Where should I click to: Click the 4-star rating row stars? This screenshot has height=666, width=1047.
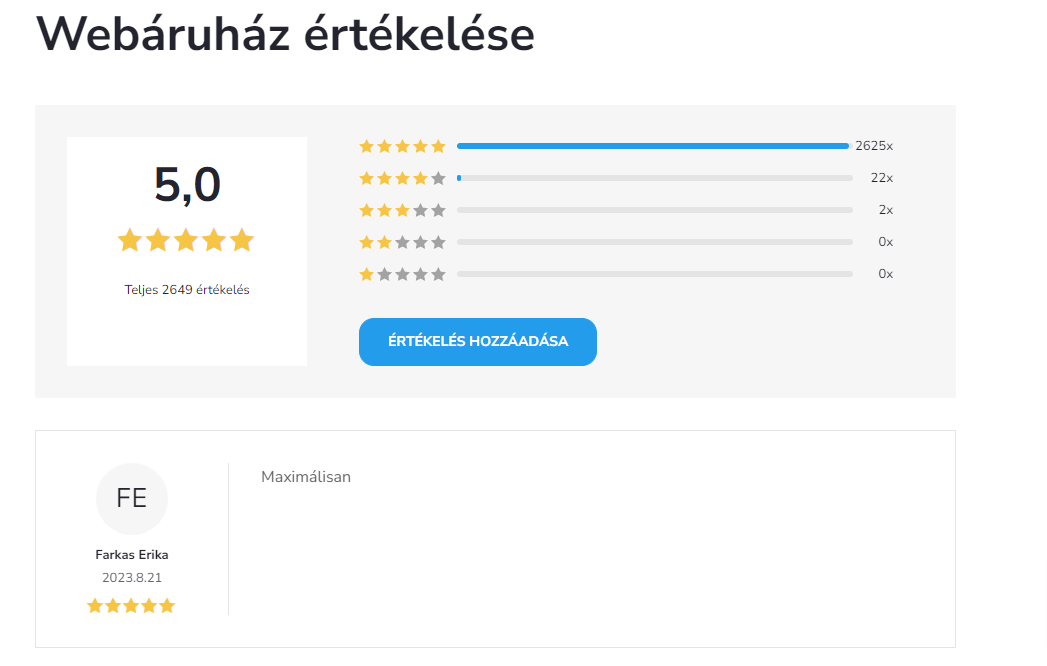[402, 178]
